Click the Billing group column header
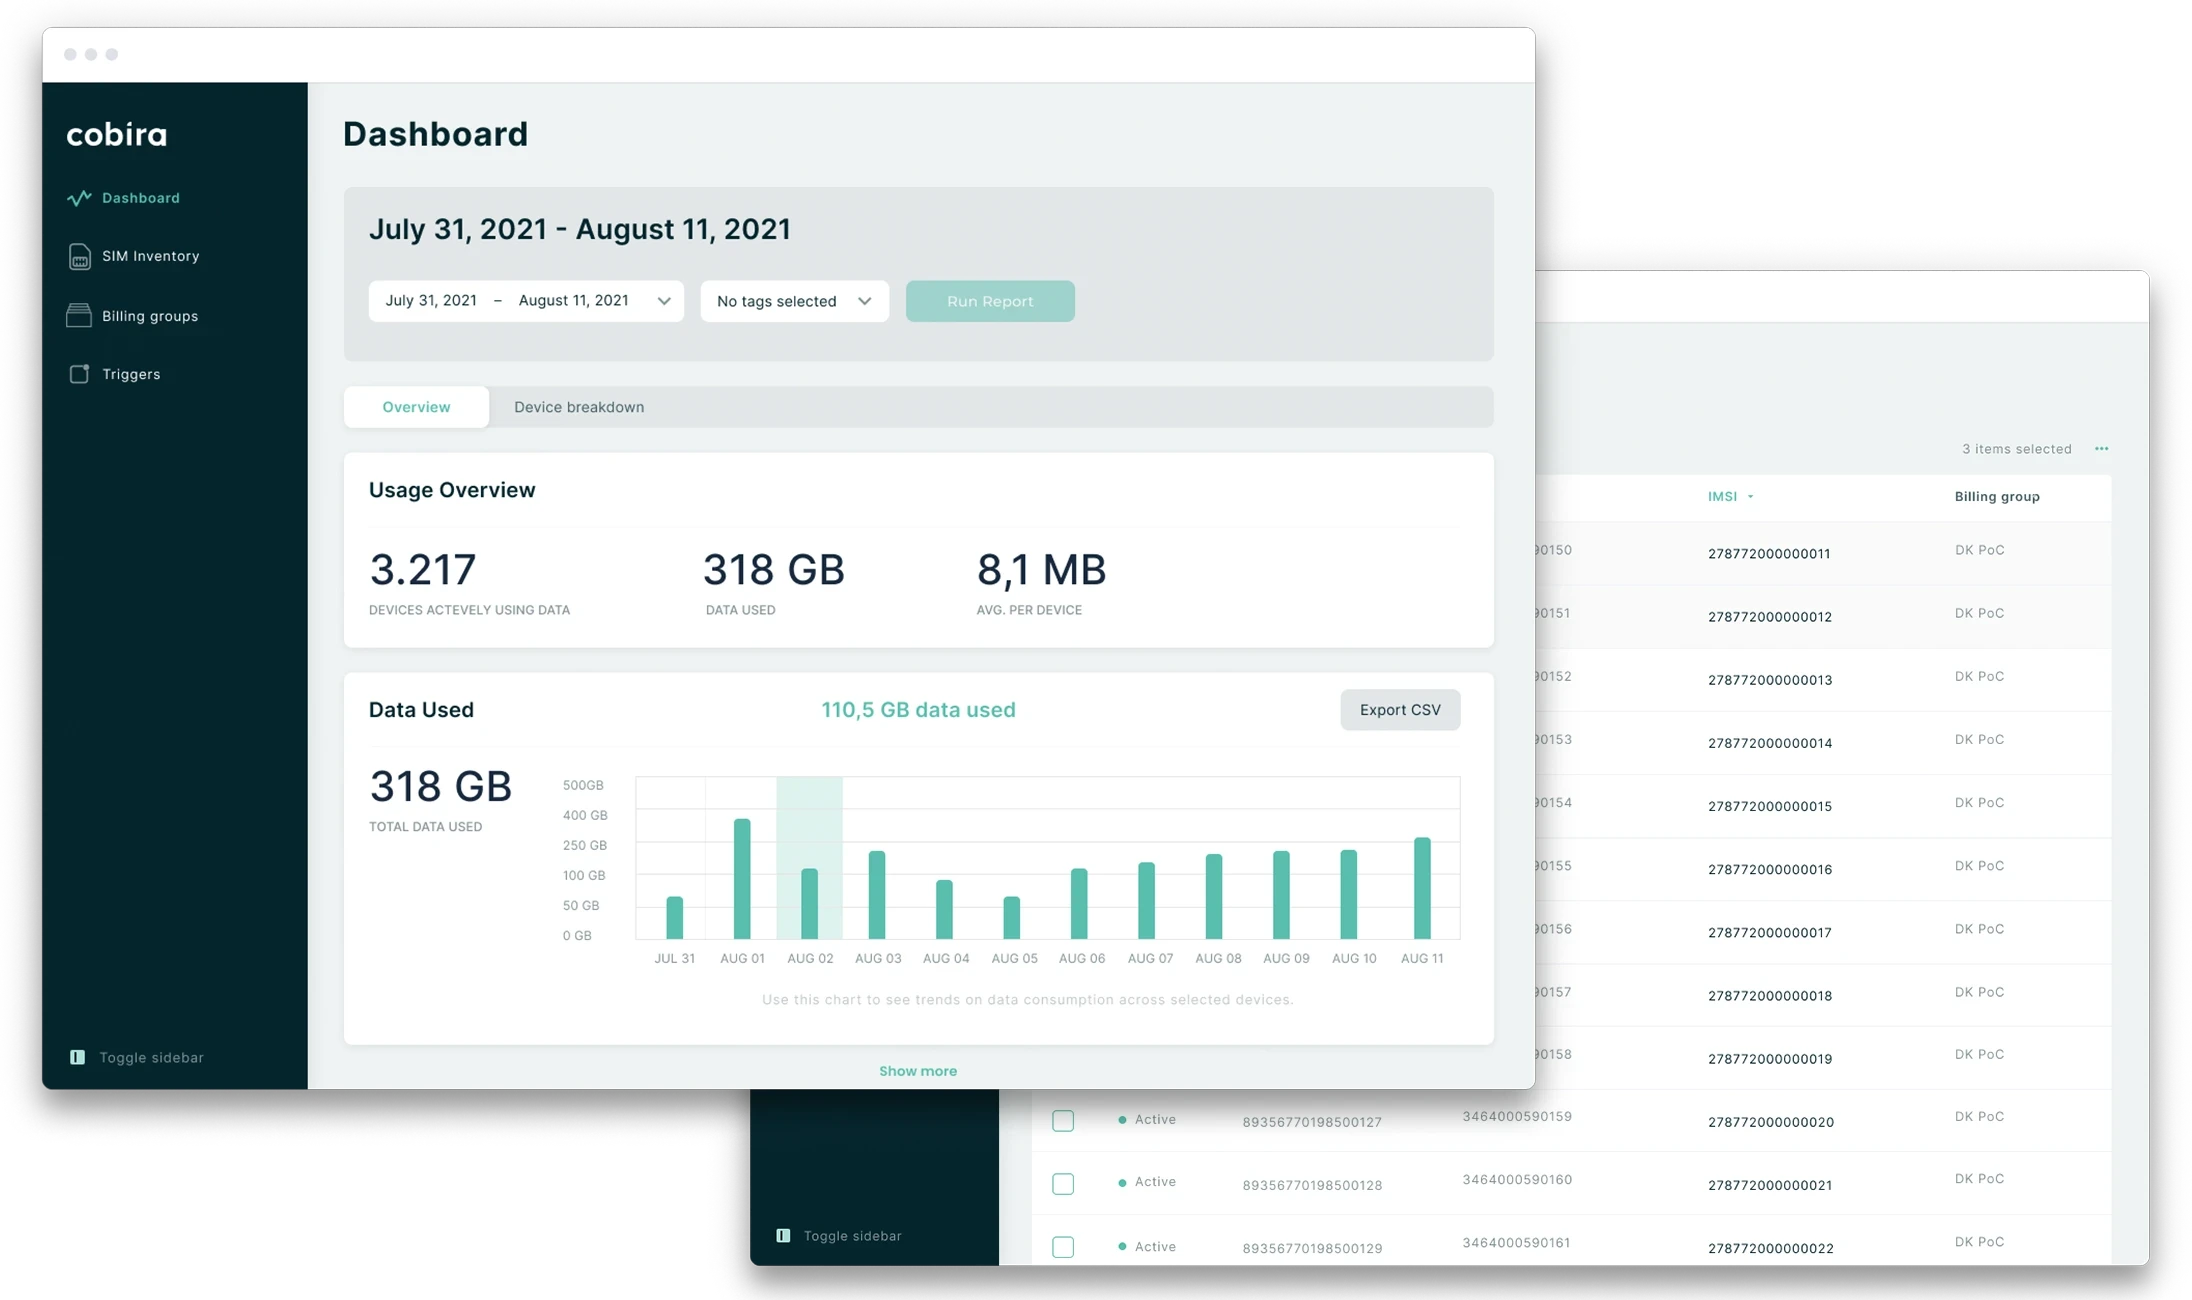This screenshot has height=1300, width=2192. point(1997,496)
